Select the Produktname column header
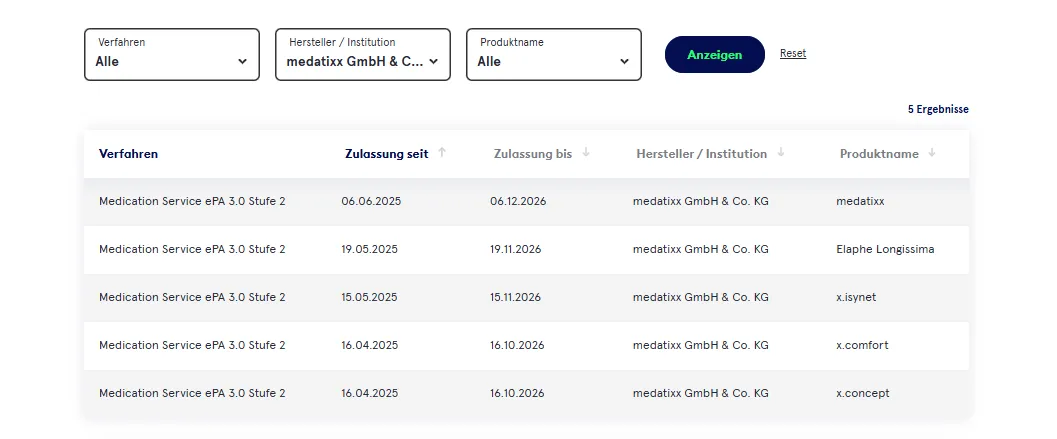Image resolution: width=1057 pixels, height=439 pixels. point(879,154)
